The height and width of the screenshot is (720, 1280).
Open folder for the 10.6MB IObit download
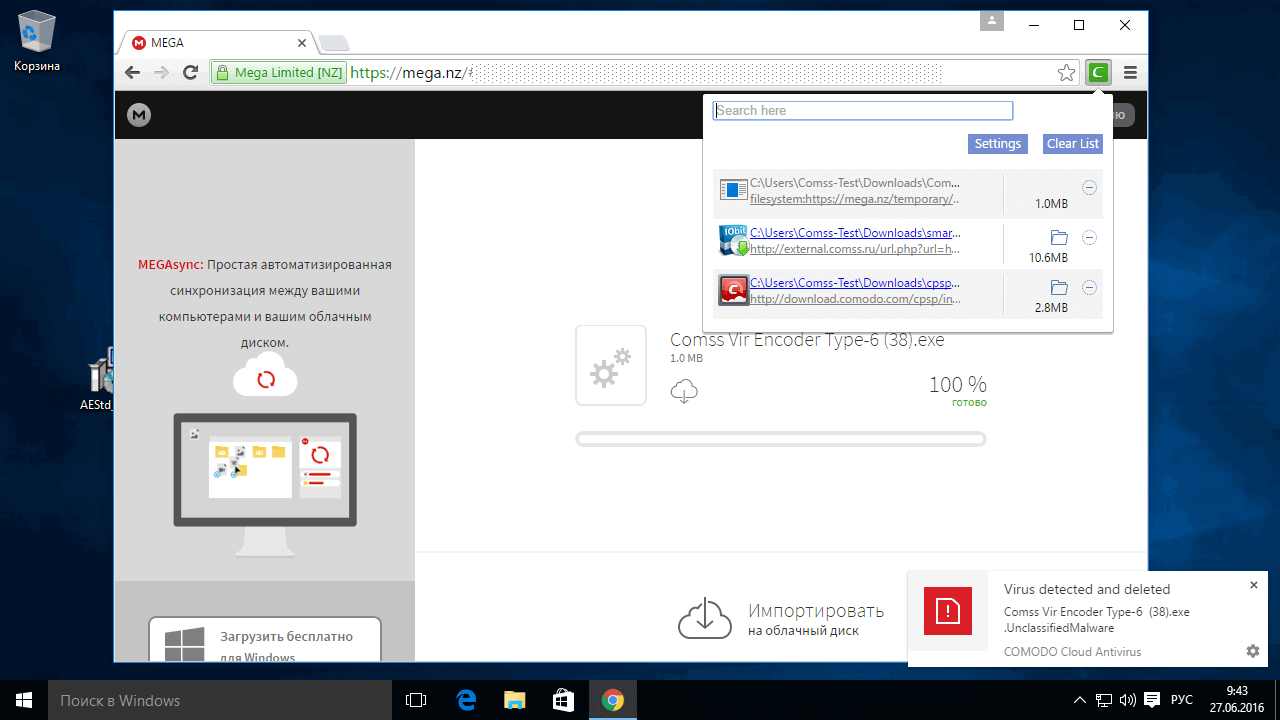(x=1059, y=238)
